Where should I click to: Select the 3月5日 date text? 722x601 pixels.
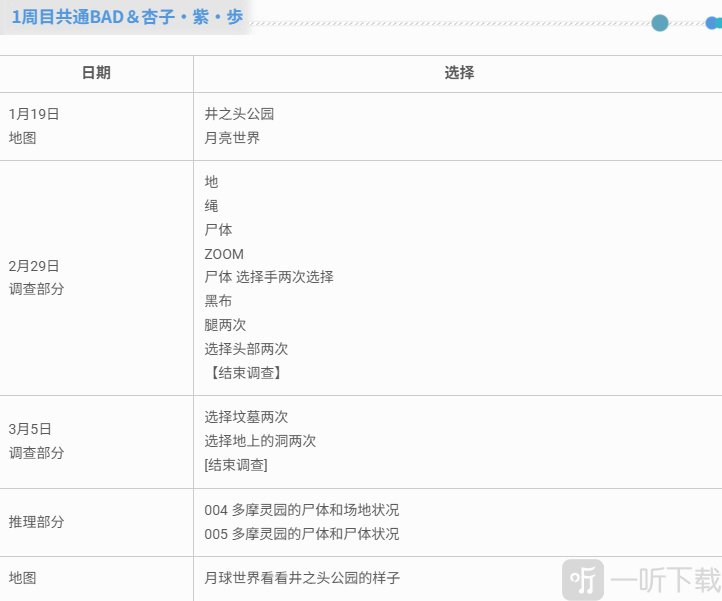(x=30, y=429)
